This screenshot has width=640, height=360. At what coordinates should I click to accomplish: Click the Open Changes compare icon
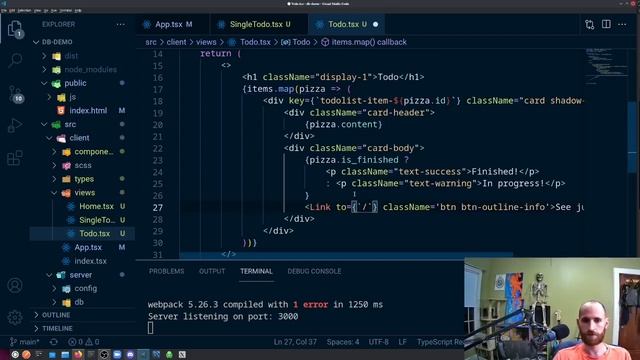[x=589, y=24]
